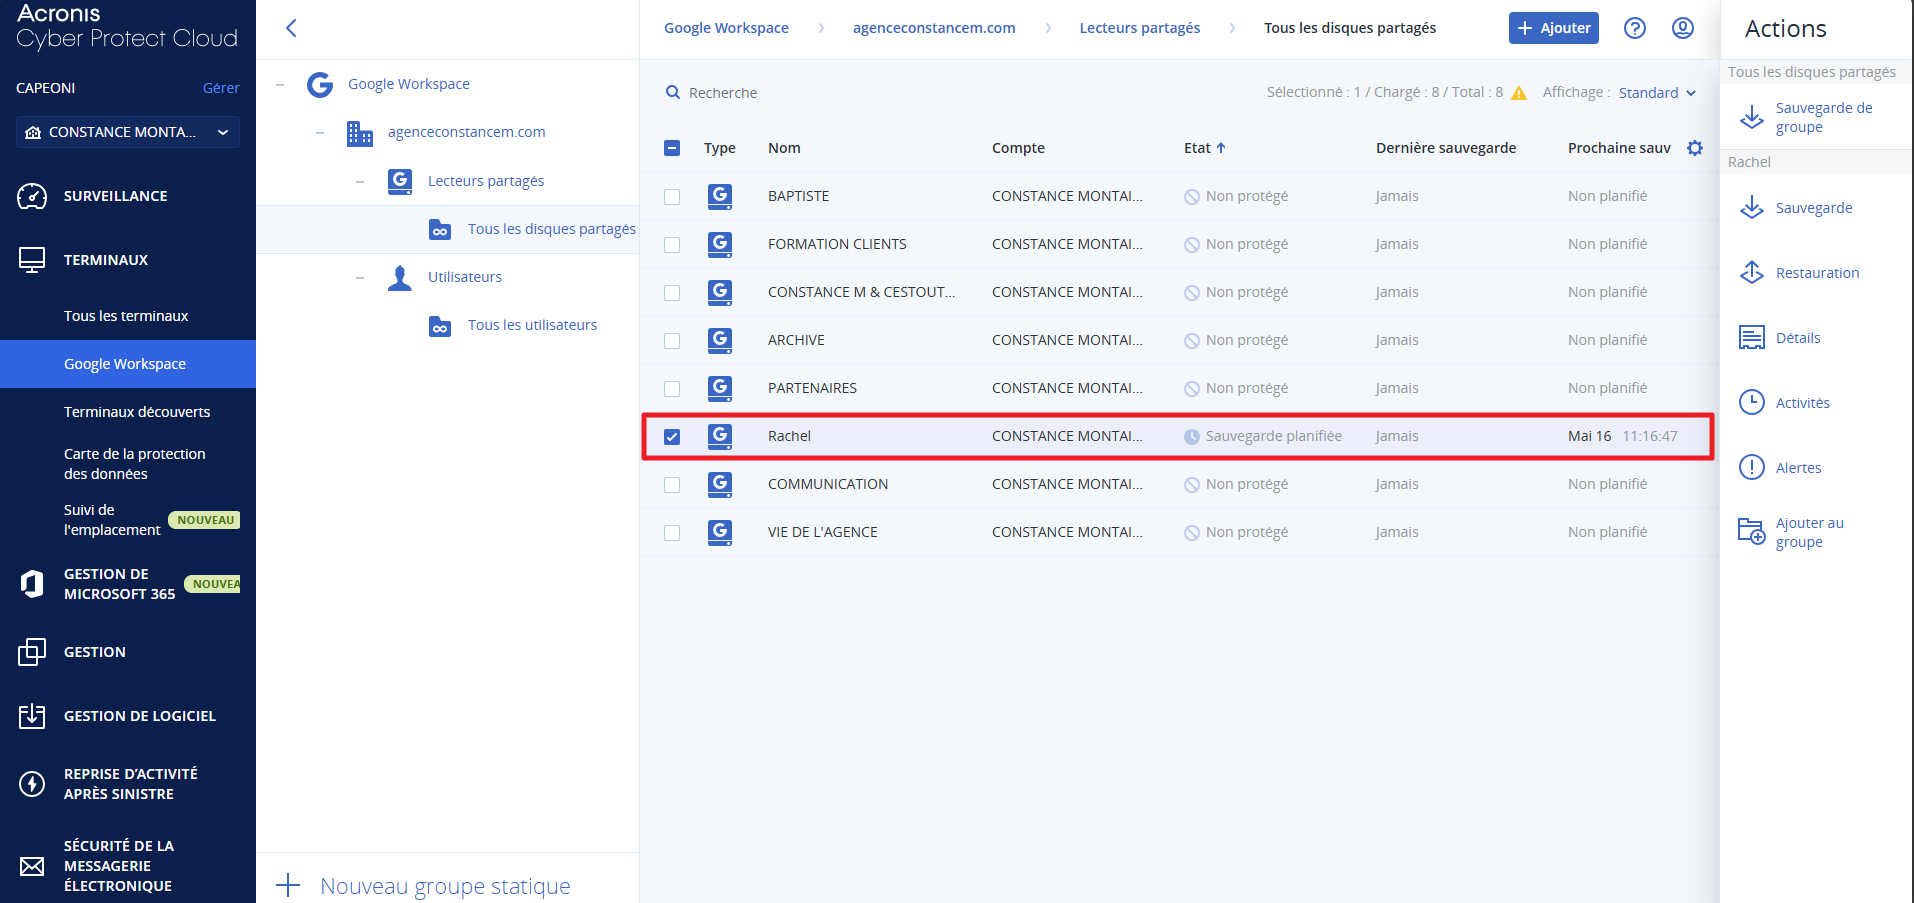
Task: Sort by the Etat column header
Action: click(x=1204, y=148)
